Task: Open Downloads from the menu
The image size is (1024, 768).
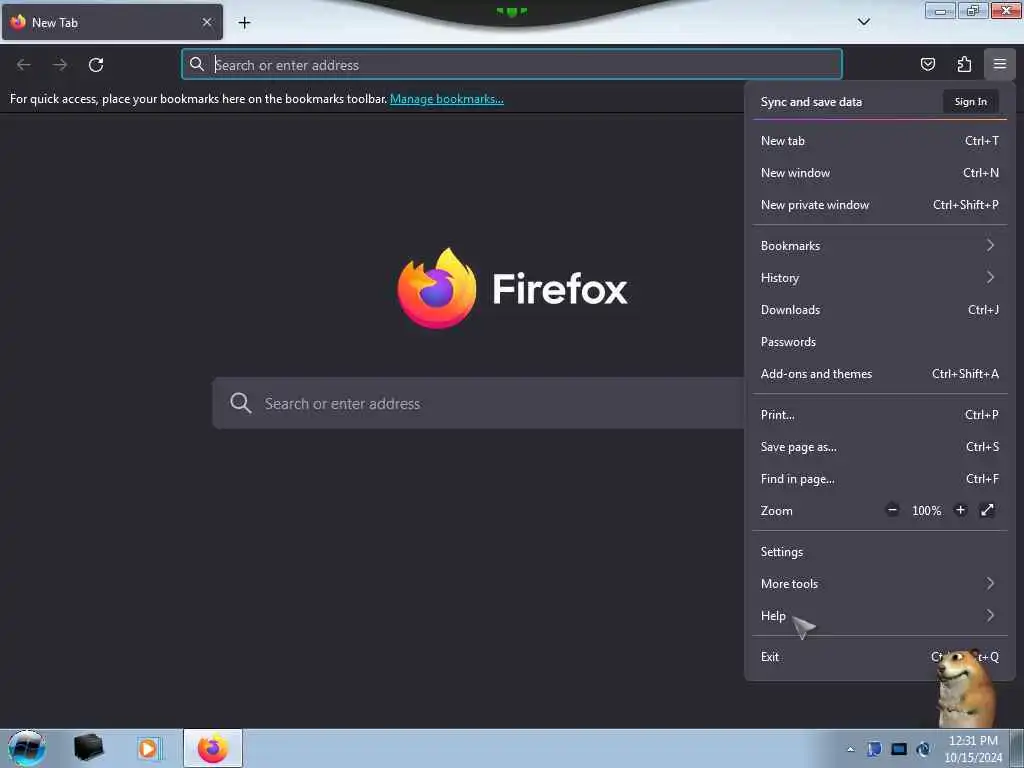Action: (880, 310)
